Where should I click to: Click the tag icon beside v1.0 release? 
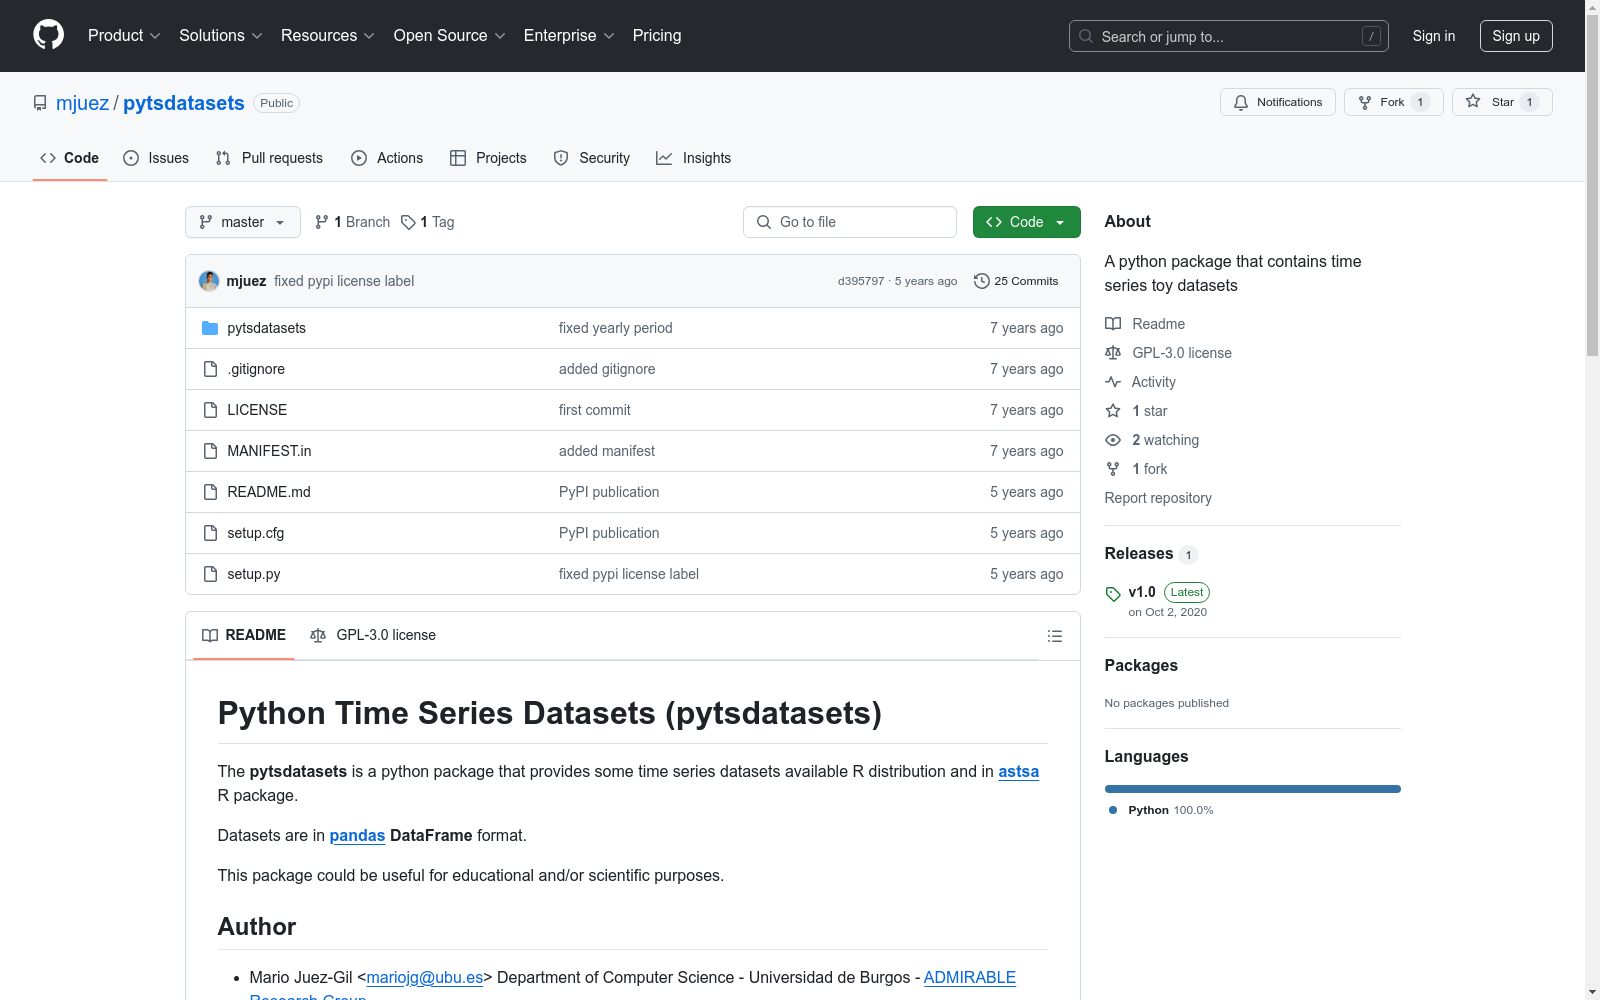[1113, 594]
